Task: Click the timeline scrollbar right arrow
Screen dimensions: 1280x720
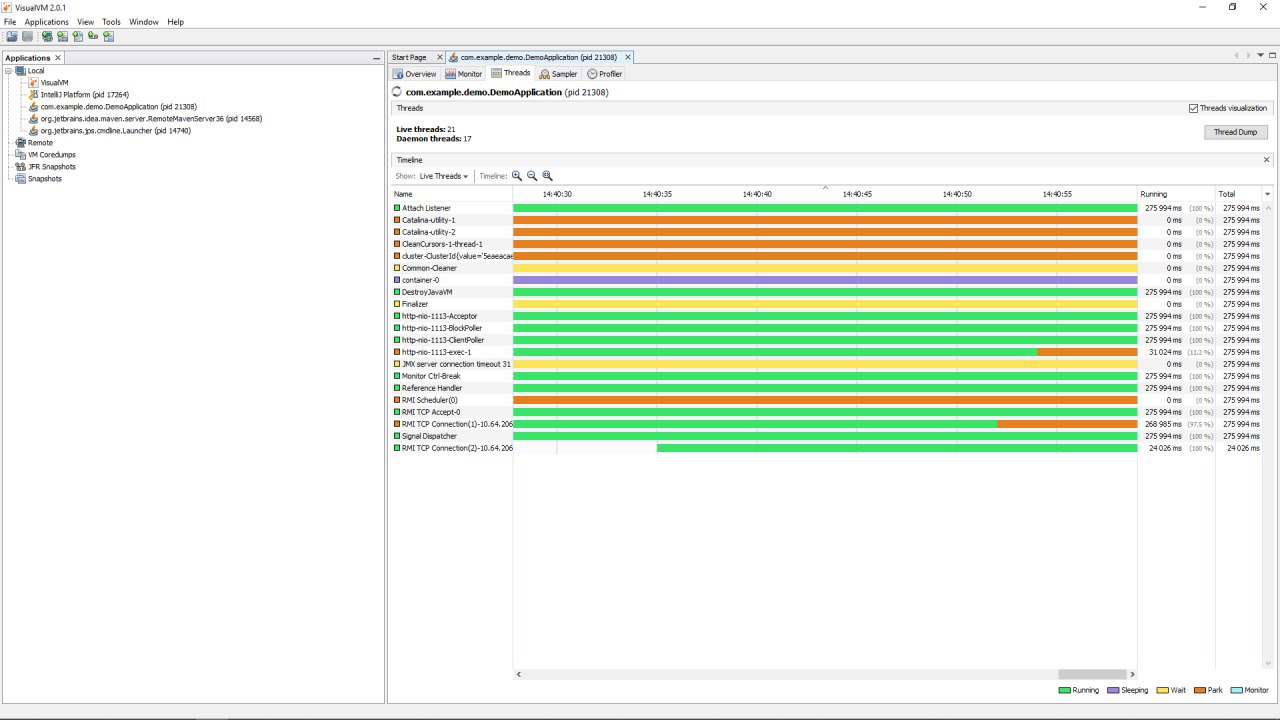Action: tap(1132, 674)
